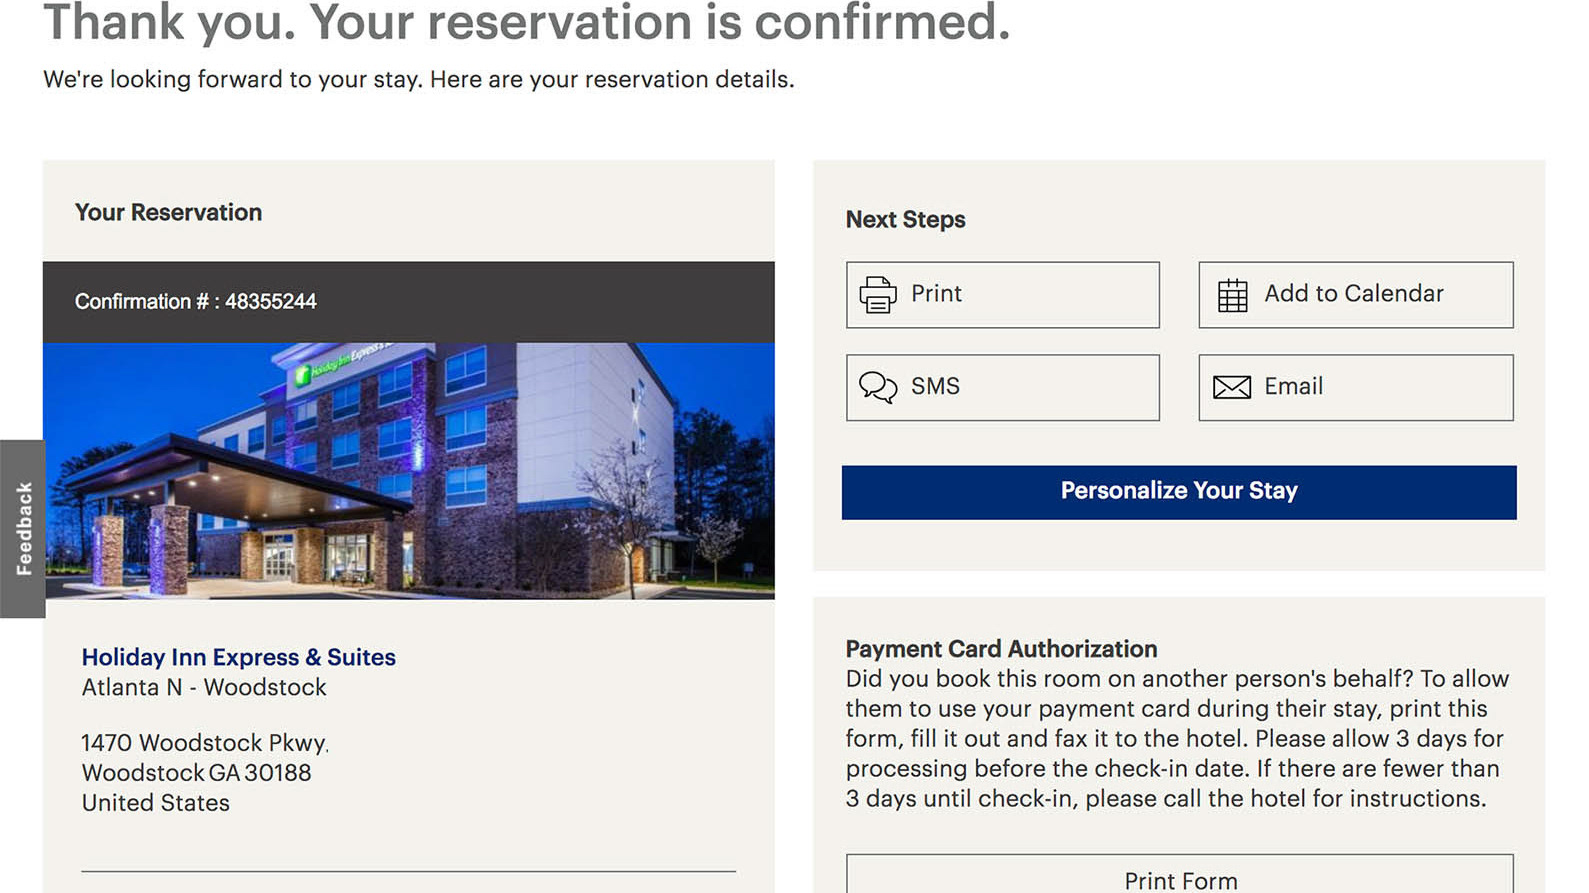Click the printer icon
1589x893 pixels.
(x=877, y=295)
